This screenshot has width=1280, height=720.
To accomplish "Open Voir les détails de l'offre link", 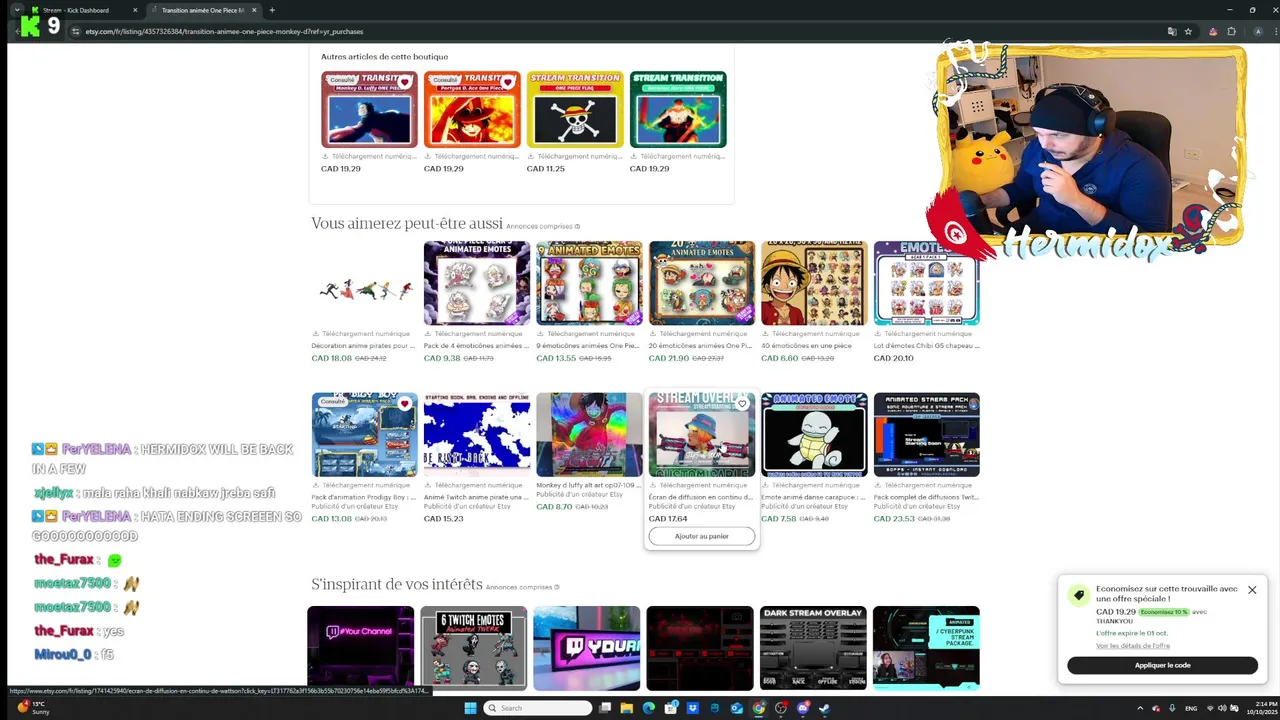I will pyautogui.click(x=1133, y=646).
